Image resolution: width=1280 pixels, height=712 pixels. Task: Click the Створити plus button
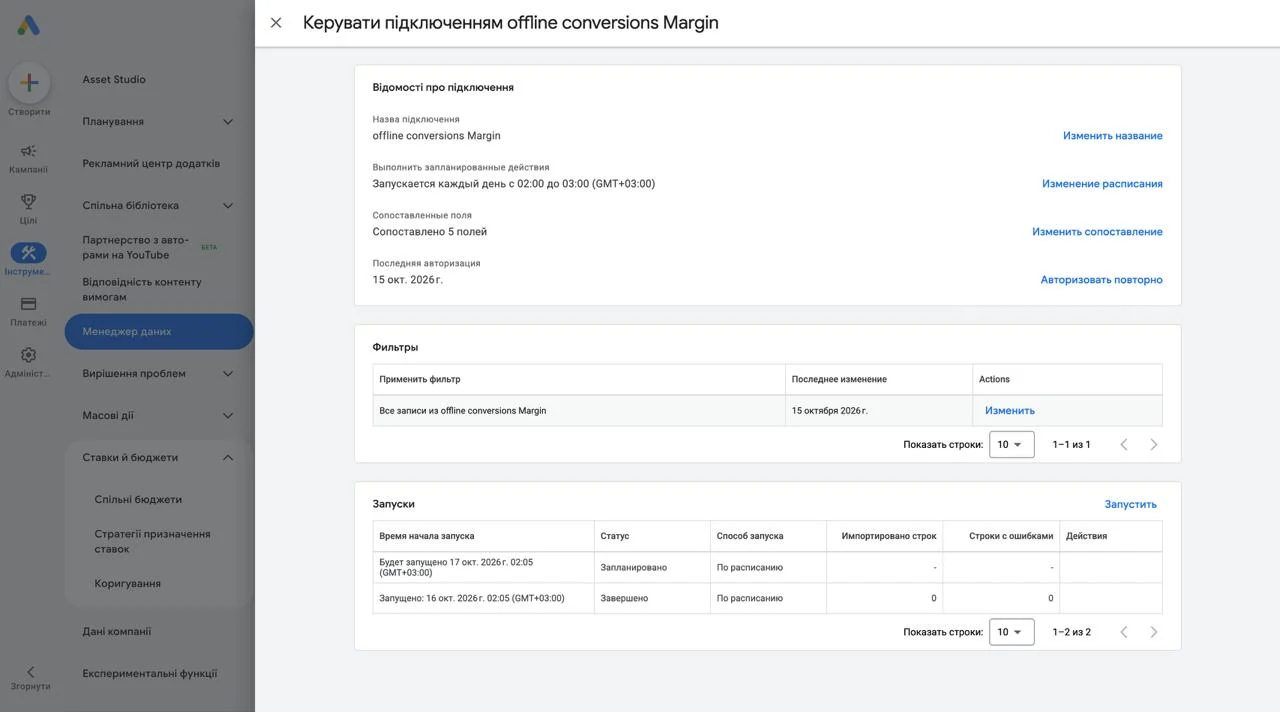pyautogui.click(x=29, y=83)
